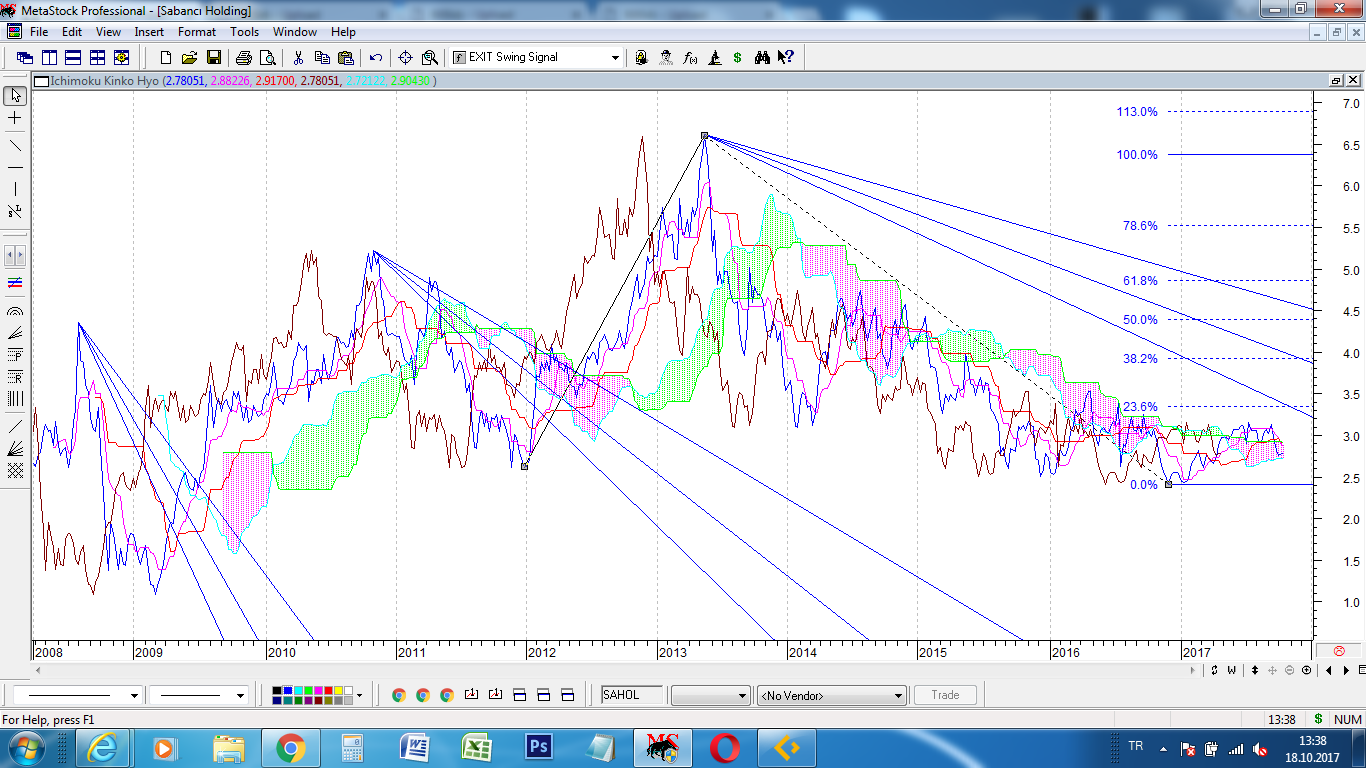This screenshot has height=768, width=1366.
Task: Select the horizontal line drawing tool
Action: coord(16,167)
